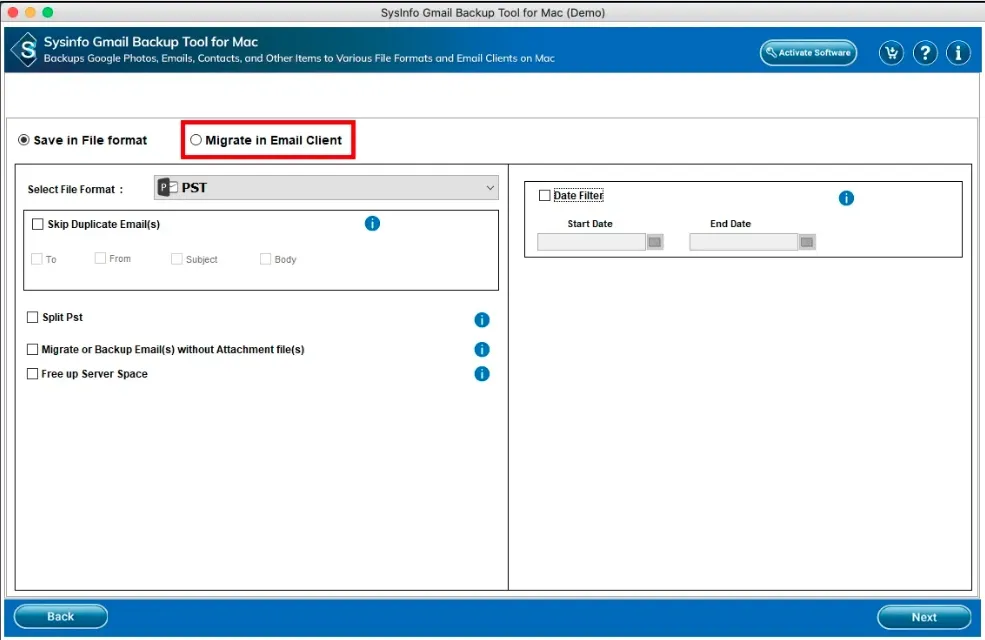Image resolution: width=985 pixels, height=640 pixels.
Task: Click the Sysinfo Gmail Backup Tool heading
Action: (151, 42)
